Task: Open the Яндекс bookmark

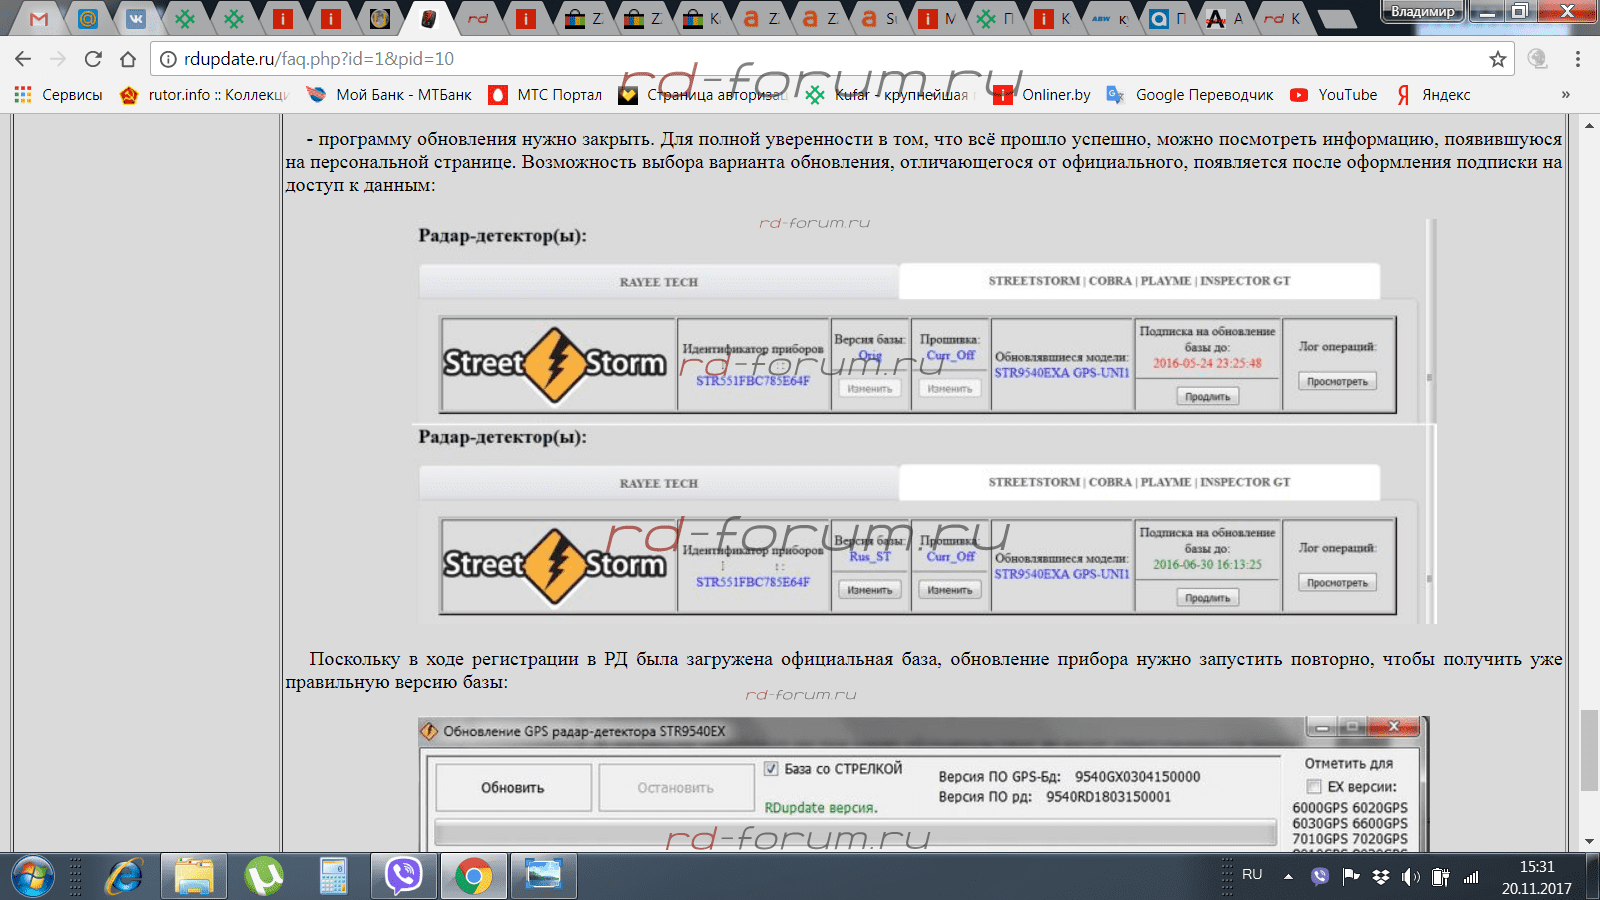Action: pyautogui.click(x=1433, y=95)
